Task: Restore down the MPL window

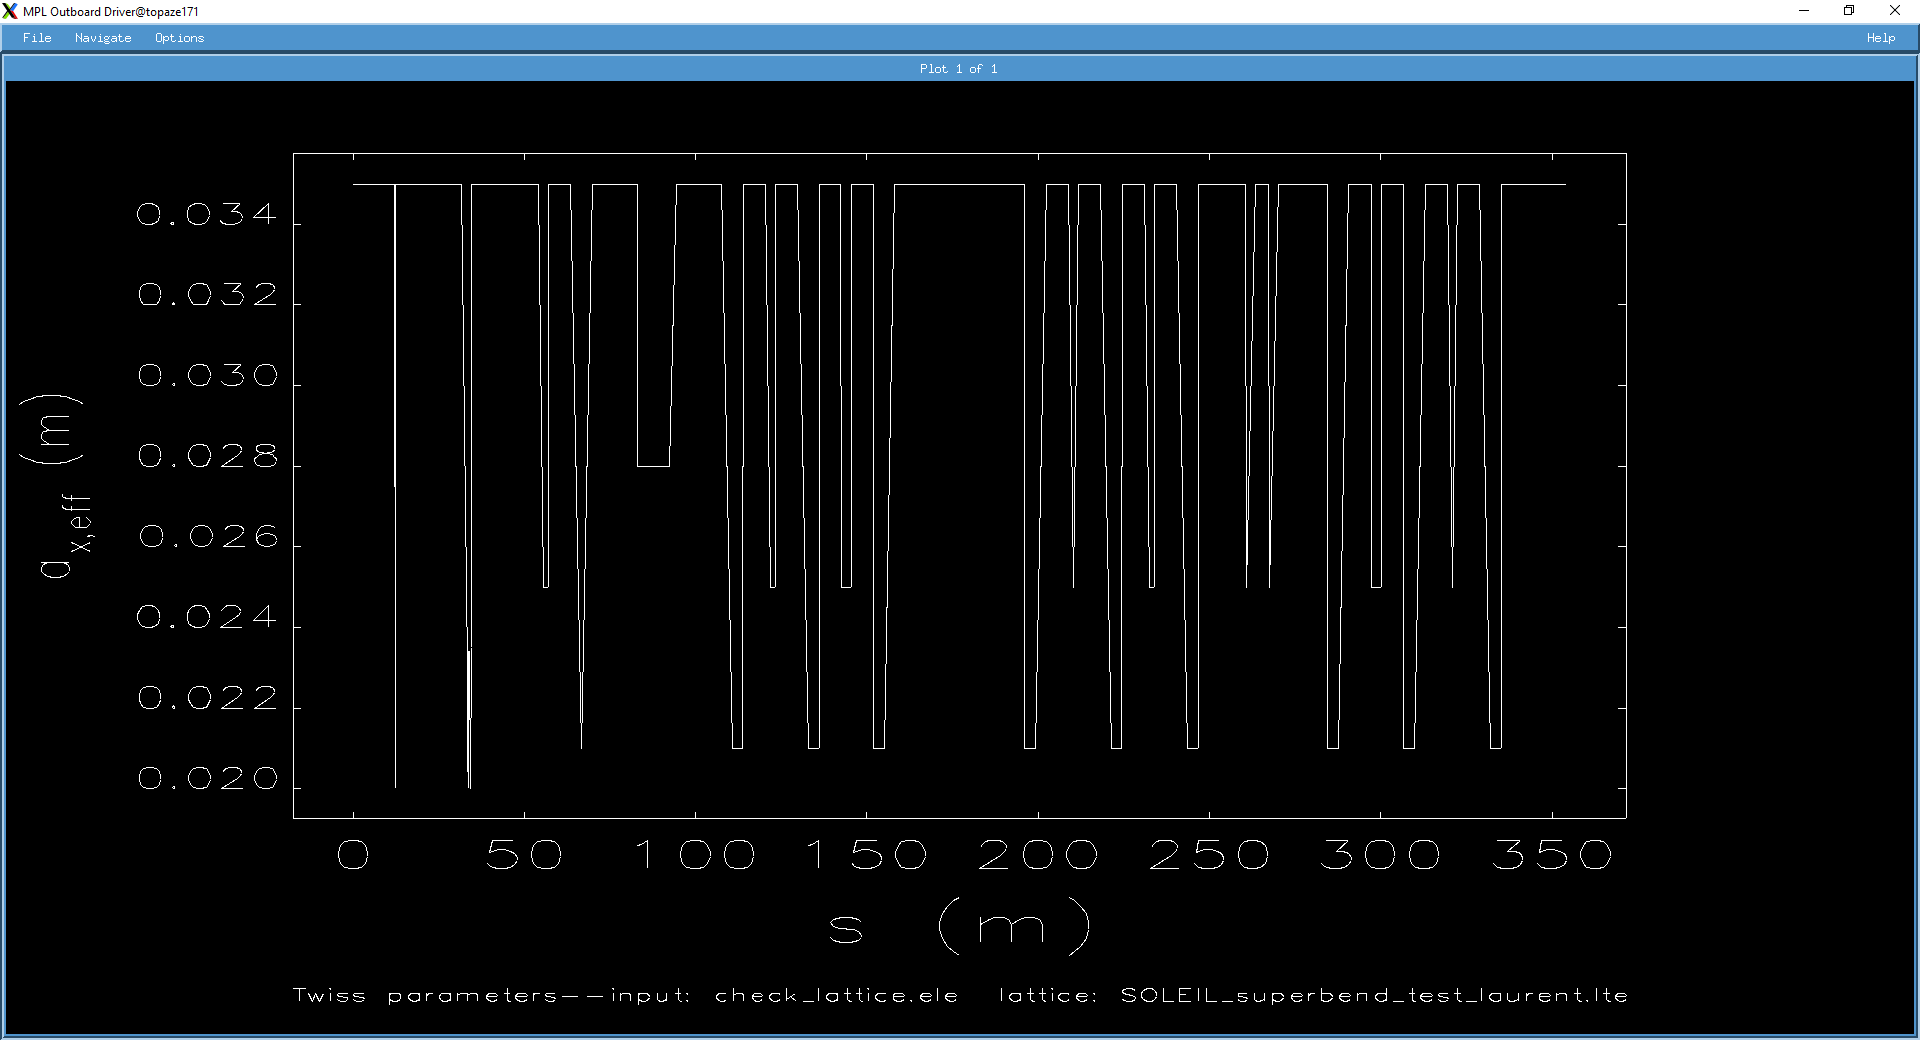Action: tap(1849, 11)
